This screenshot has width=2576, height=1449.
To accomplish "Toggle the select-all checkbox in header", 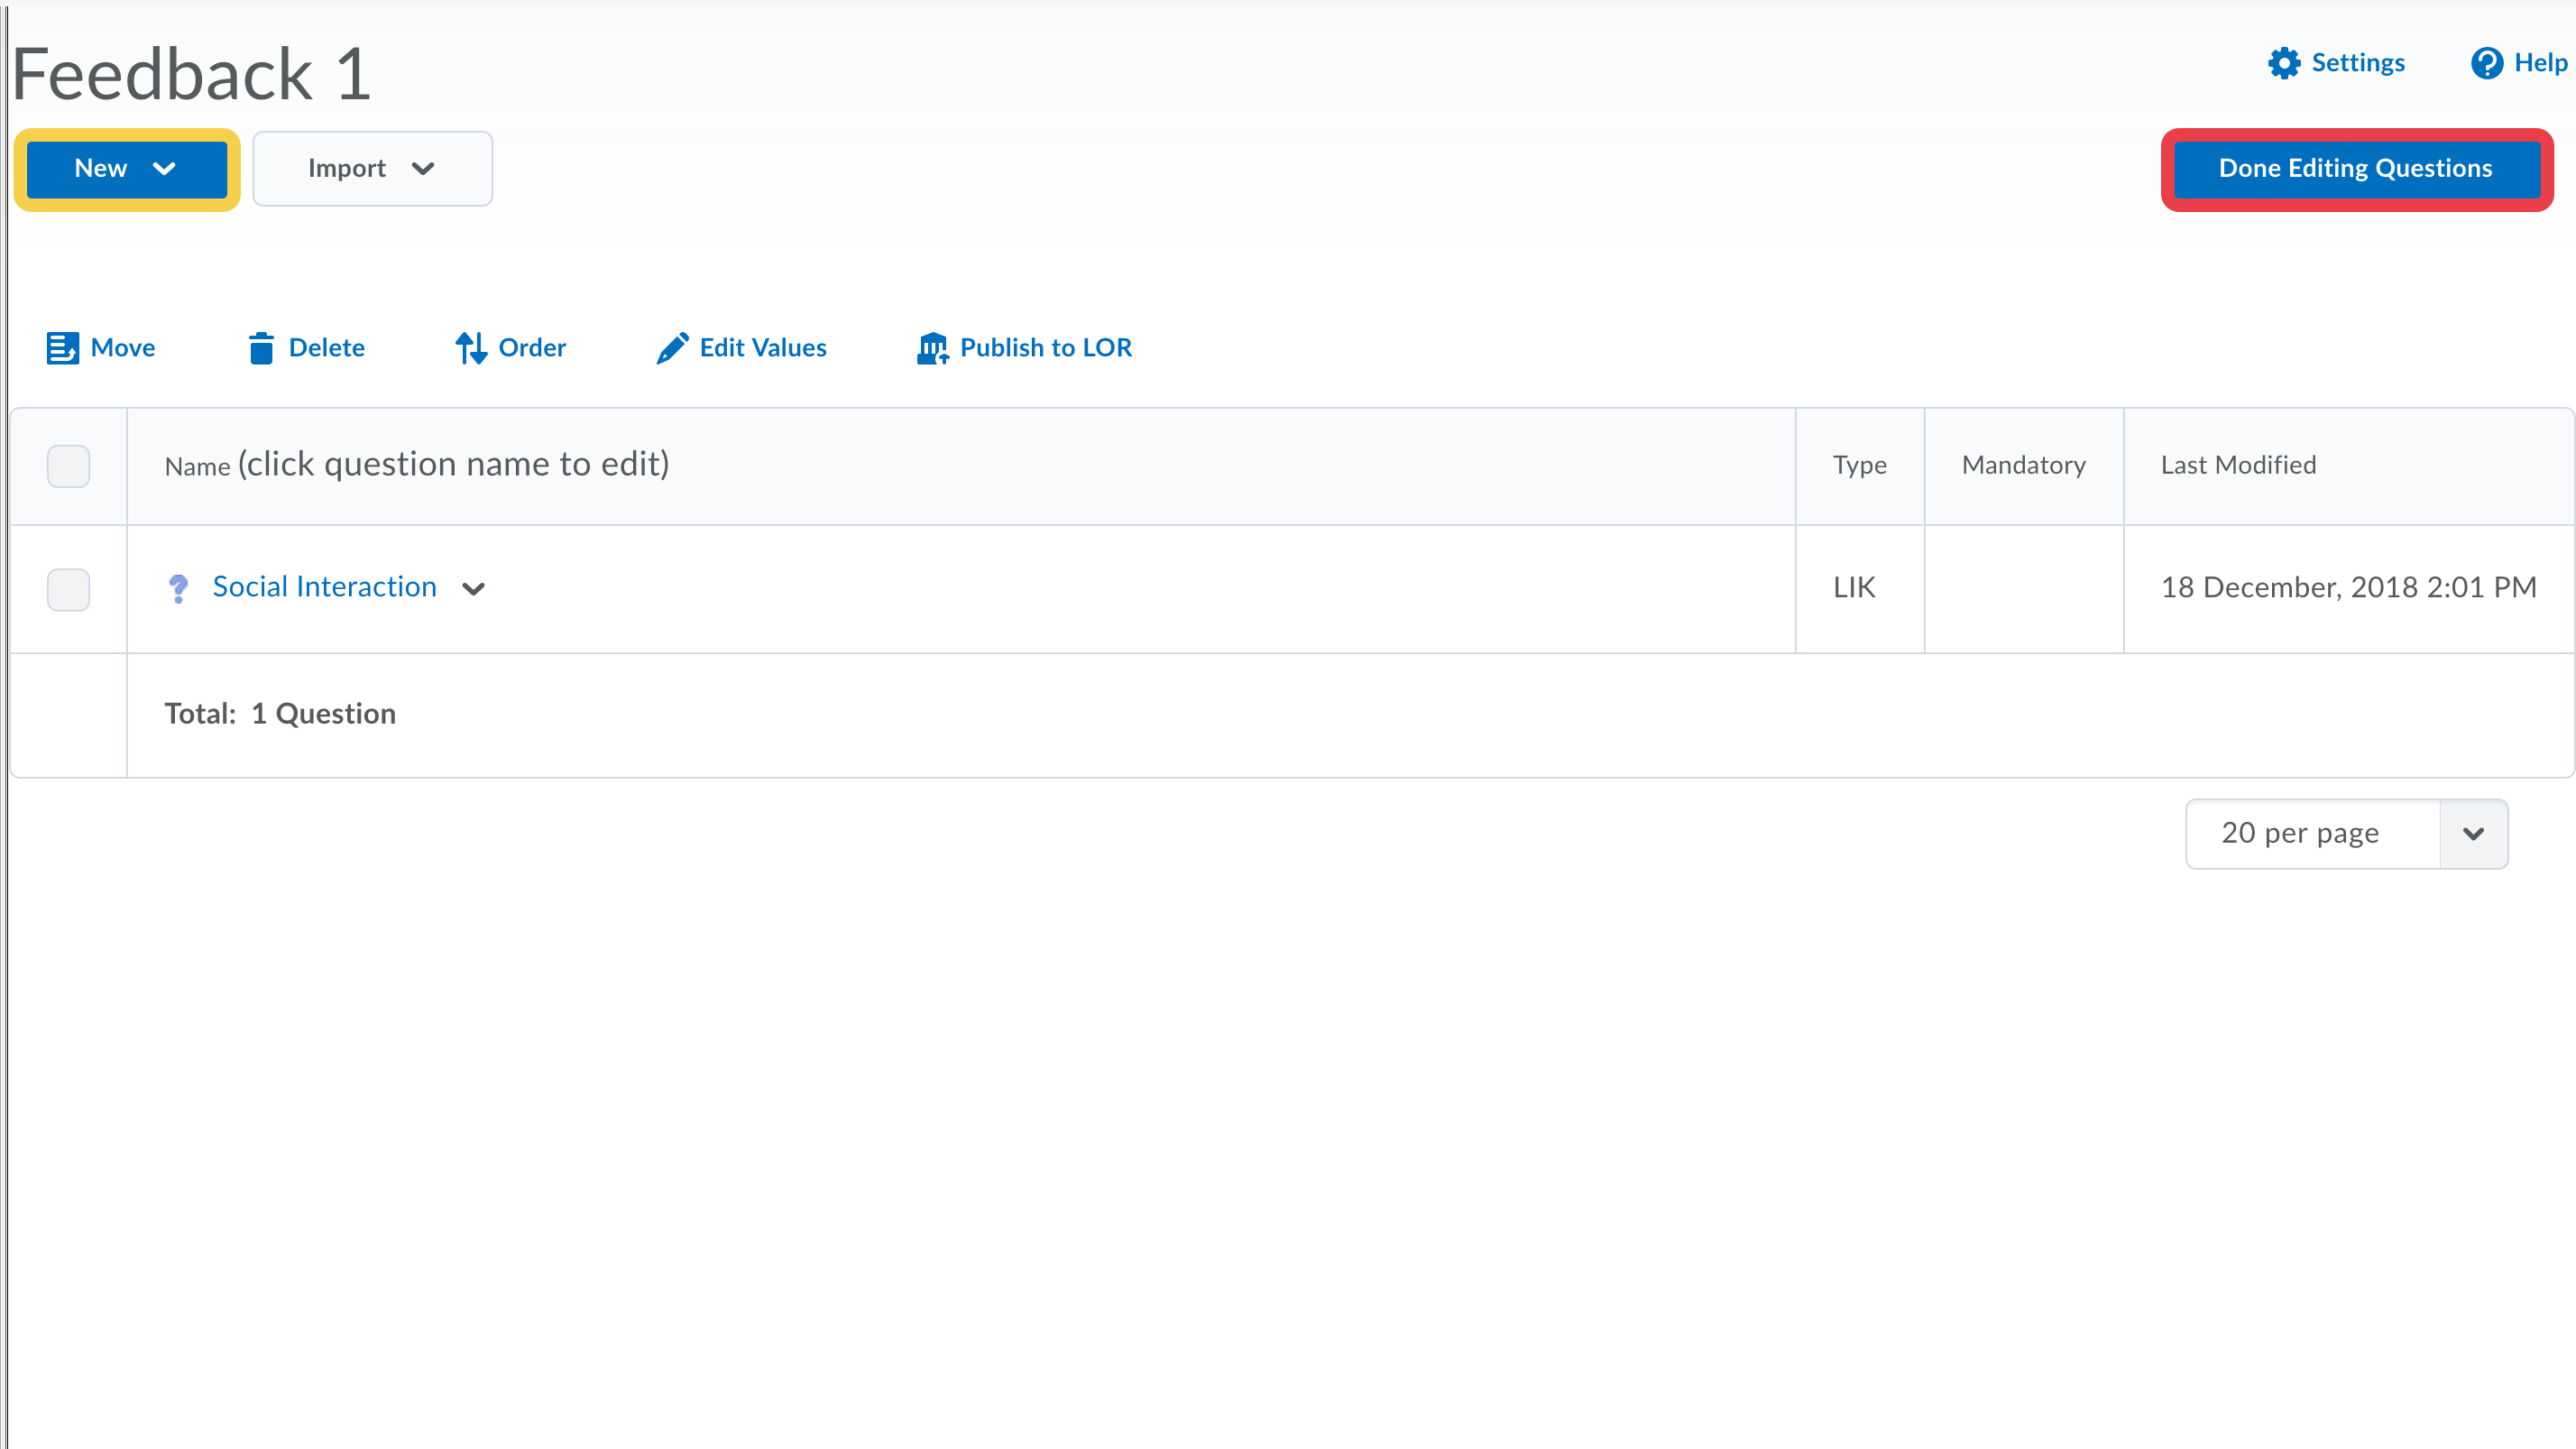I will pyautogui.click(x=68, y=466).
